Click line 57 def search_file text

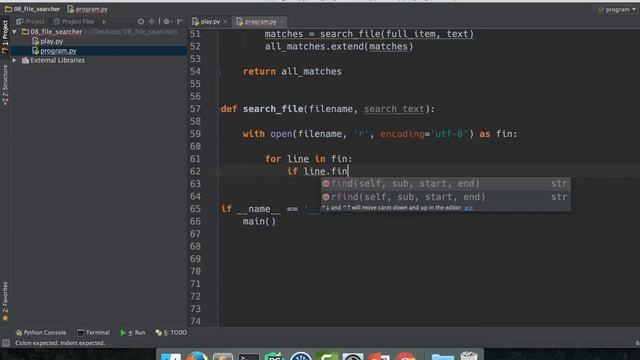[x=328, y=109]
